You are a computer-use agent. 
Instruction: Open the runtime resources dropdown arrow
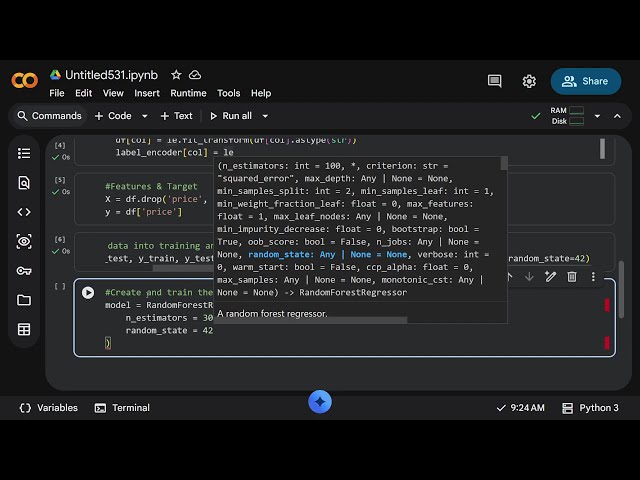[x=597, y=116]
